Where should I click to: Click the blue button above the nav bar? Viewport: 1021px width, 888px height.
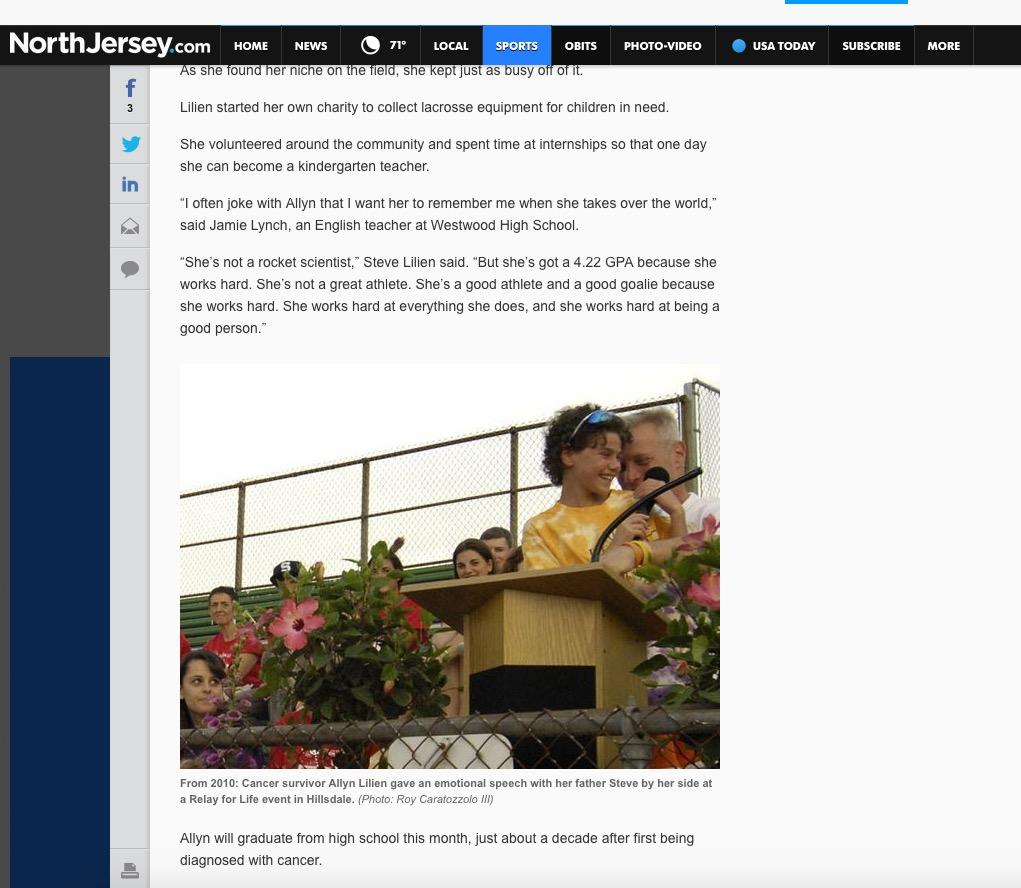tap(846, 2)
